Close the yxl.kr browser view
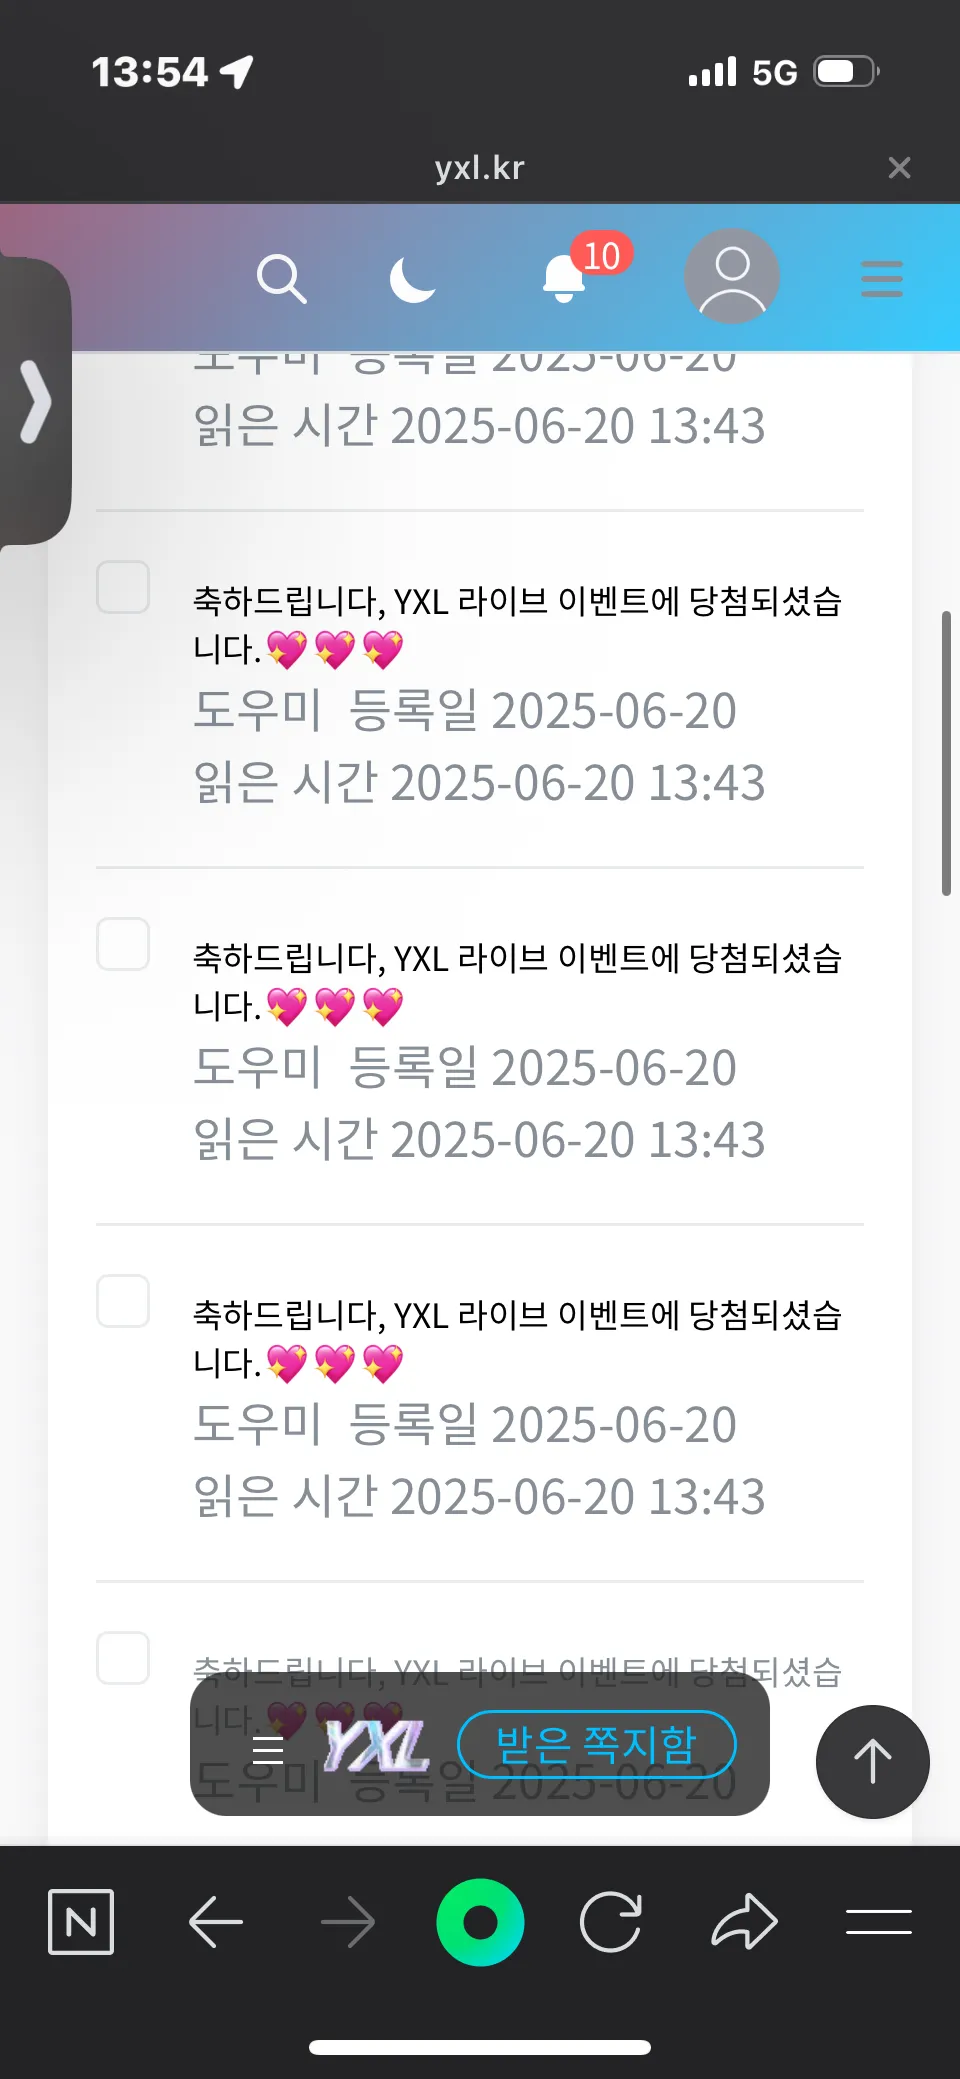Image resolution: width=960 pixels, height=2079 pixels. 899,167
